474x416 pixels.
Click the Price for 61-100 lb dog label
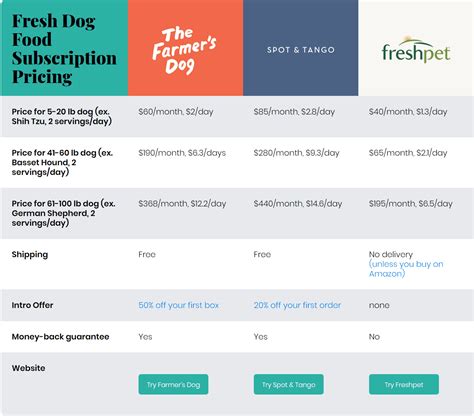pos(63,213)
